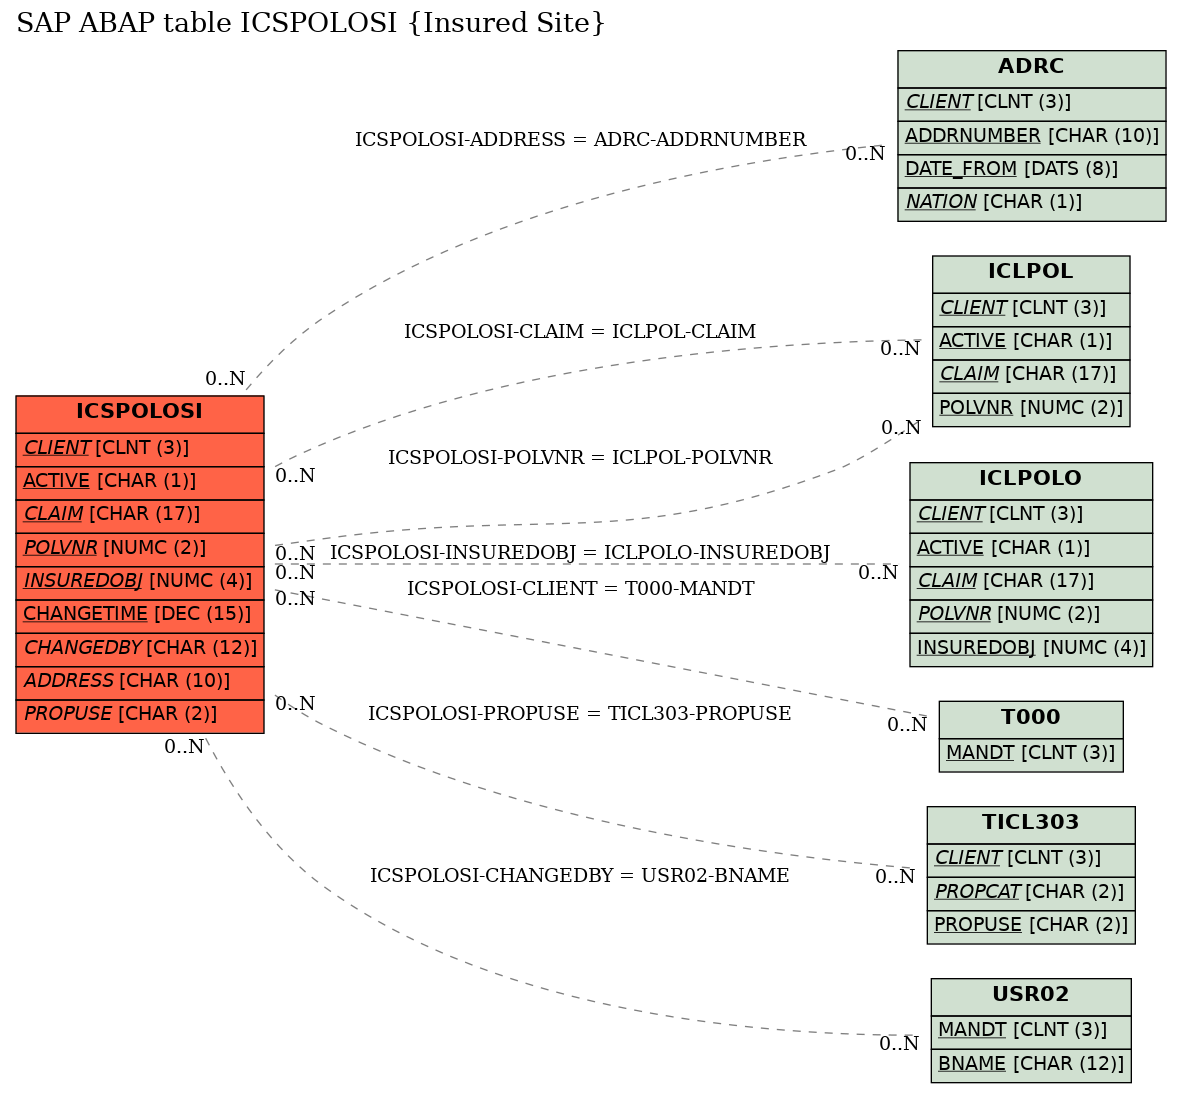1181x1093 pixels.
Task: Open the T000 table header
Action: click(x=1030, y=719)
